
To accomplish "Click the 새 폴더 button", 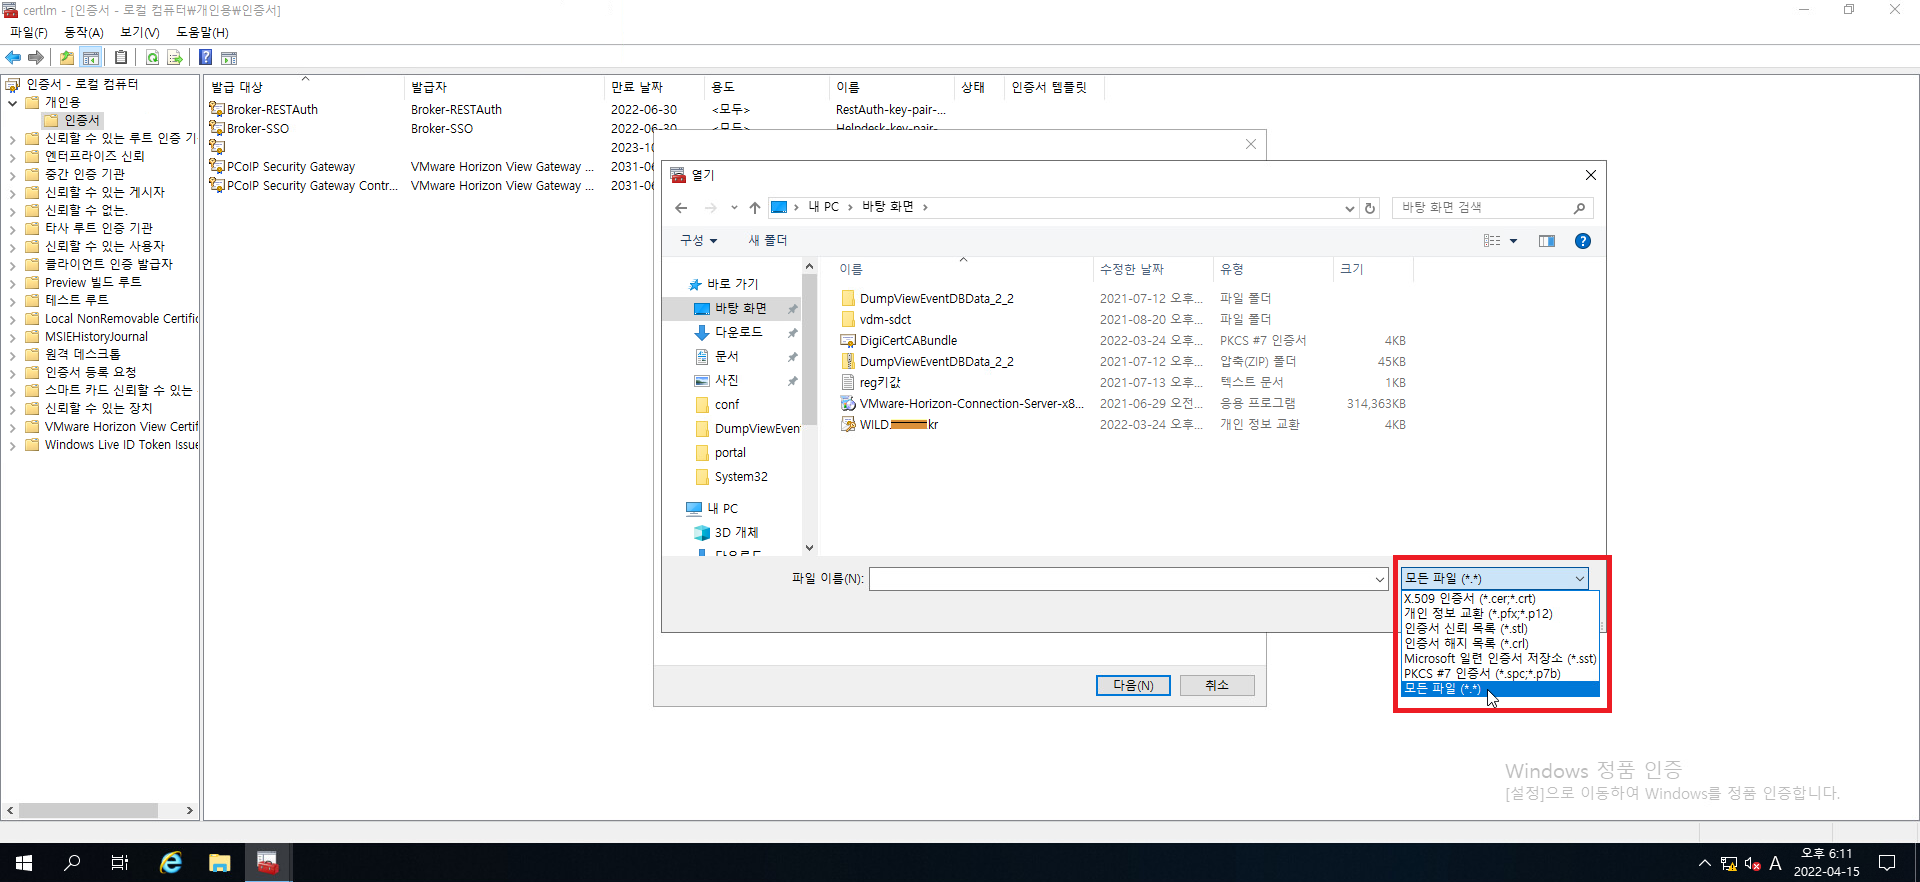I will click(767, 241).
